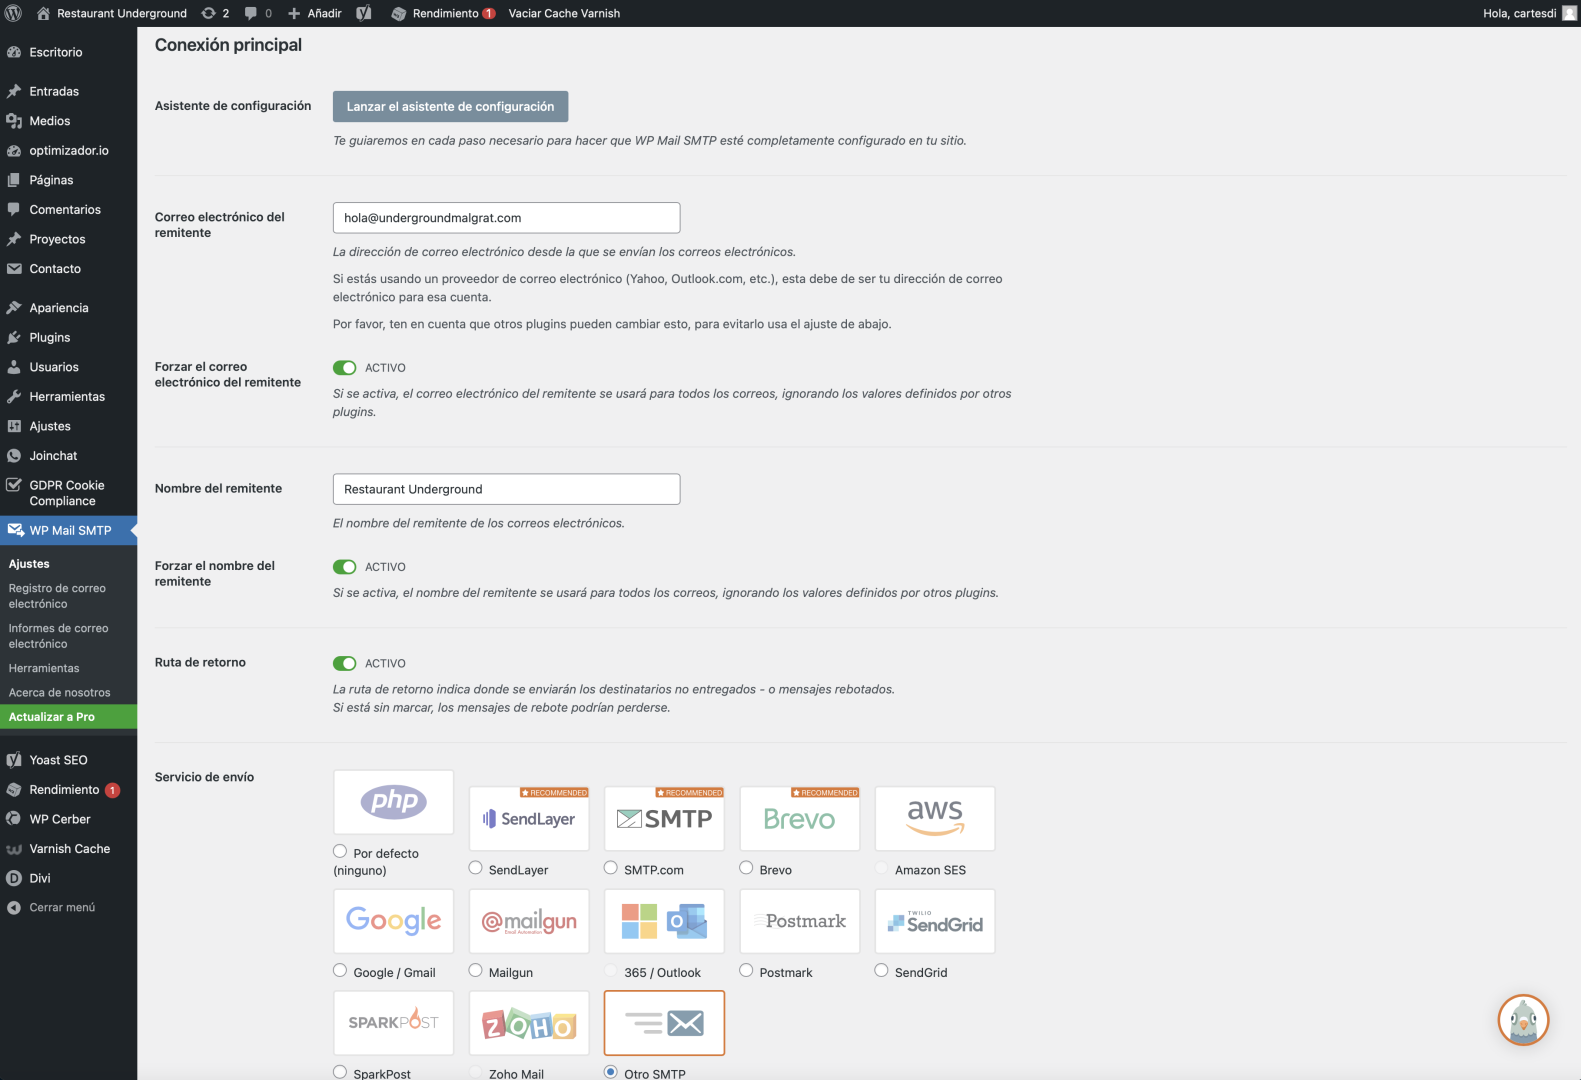Choose SendGrid radio button
The height and width of the screenshot is (1080, 1581).
pyautogui.click(x=881, y=970)
